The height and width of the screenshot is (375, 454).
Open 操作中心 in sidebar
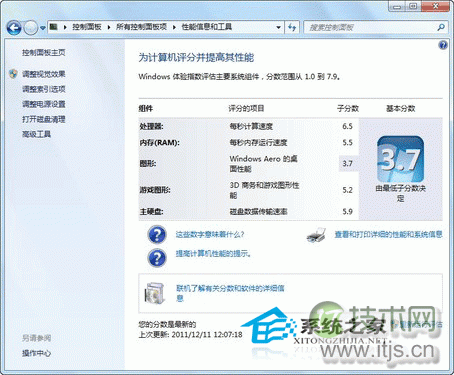point(36,353)
